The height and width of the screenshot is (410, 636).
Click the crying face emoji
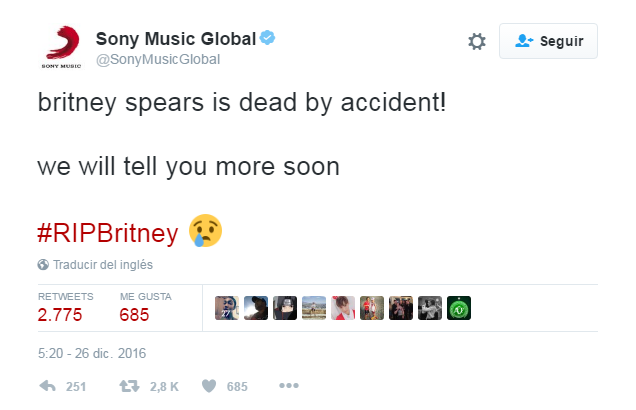[205, 231]
